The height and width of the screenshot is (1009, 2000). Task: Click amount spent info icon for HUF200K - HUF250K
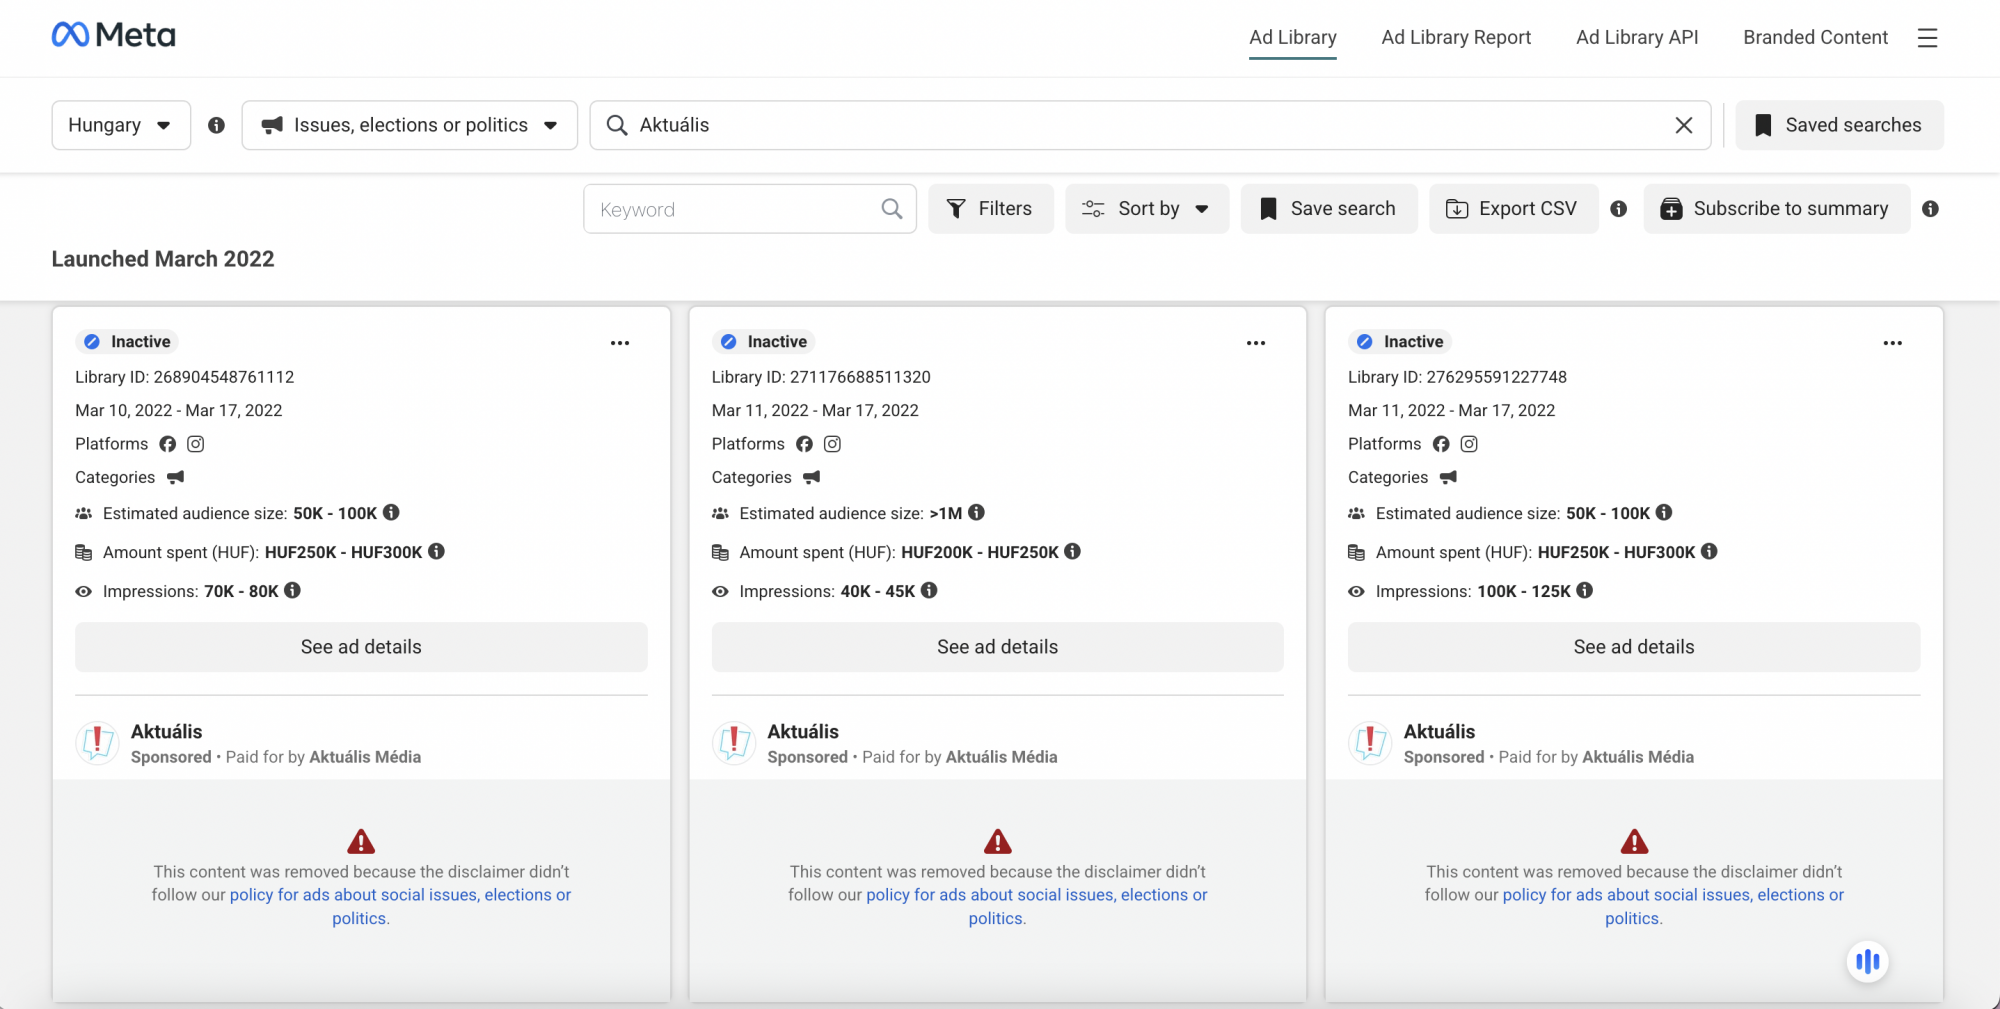(1072, 551)
